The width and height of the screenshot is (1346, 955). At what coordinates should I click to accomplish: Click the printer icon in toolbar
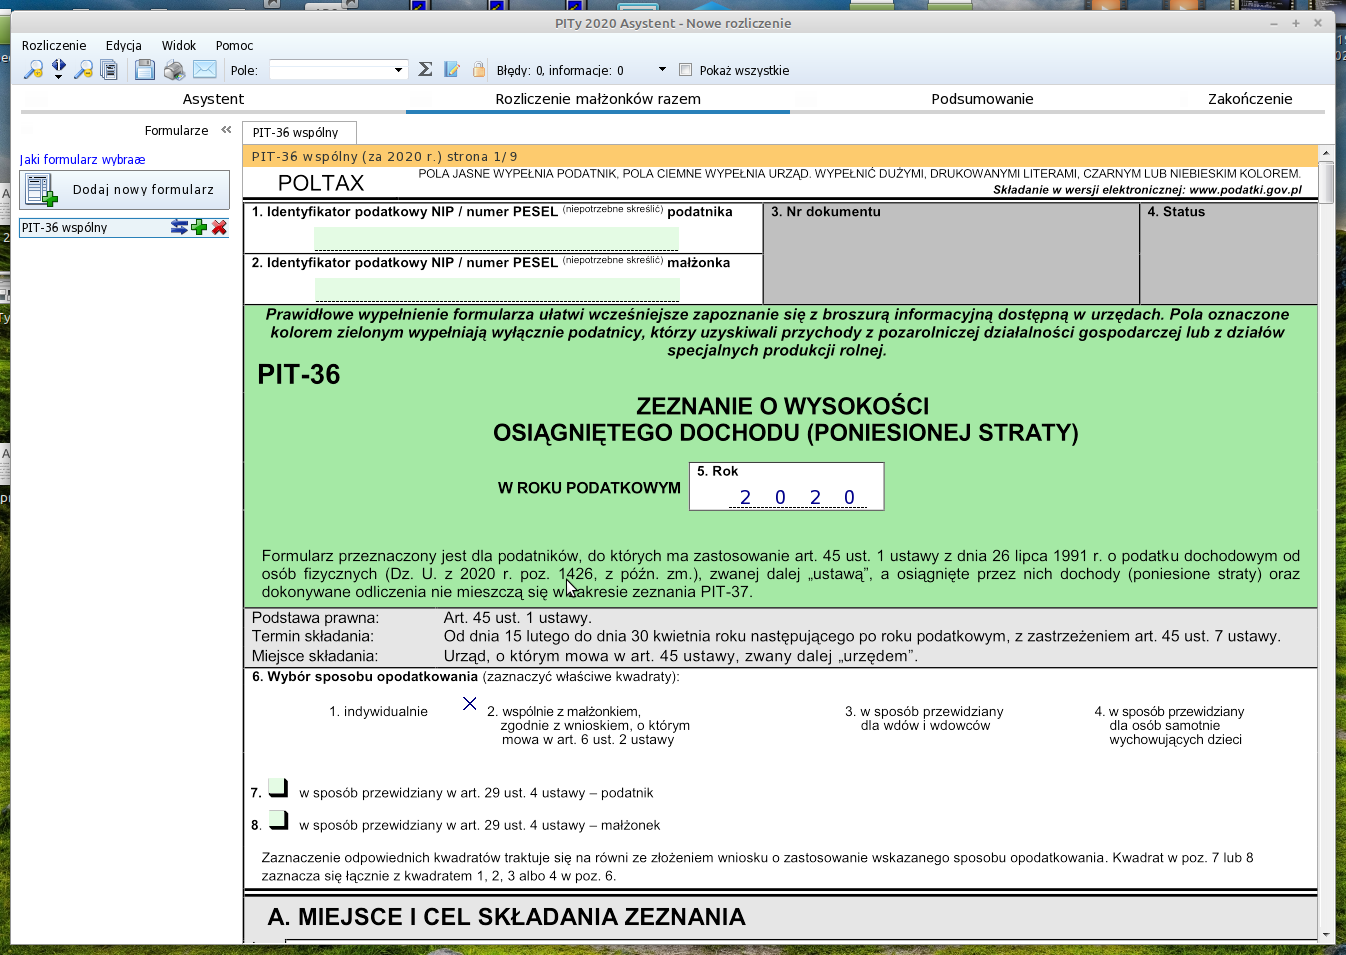click(174, 70)
